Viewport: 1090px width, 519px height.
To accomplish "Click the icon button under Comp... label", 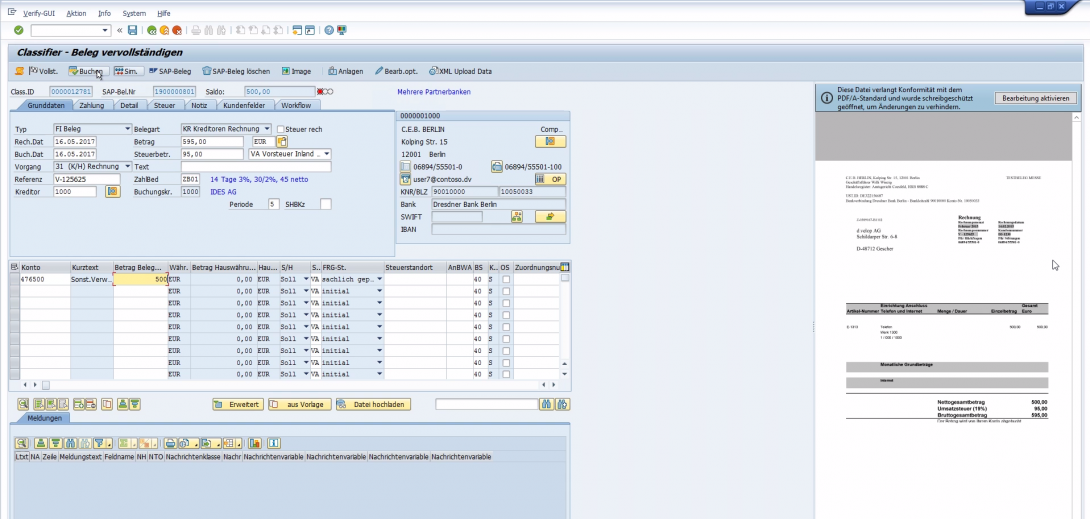I will point(551,142).
